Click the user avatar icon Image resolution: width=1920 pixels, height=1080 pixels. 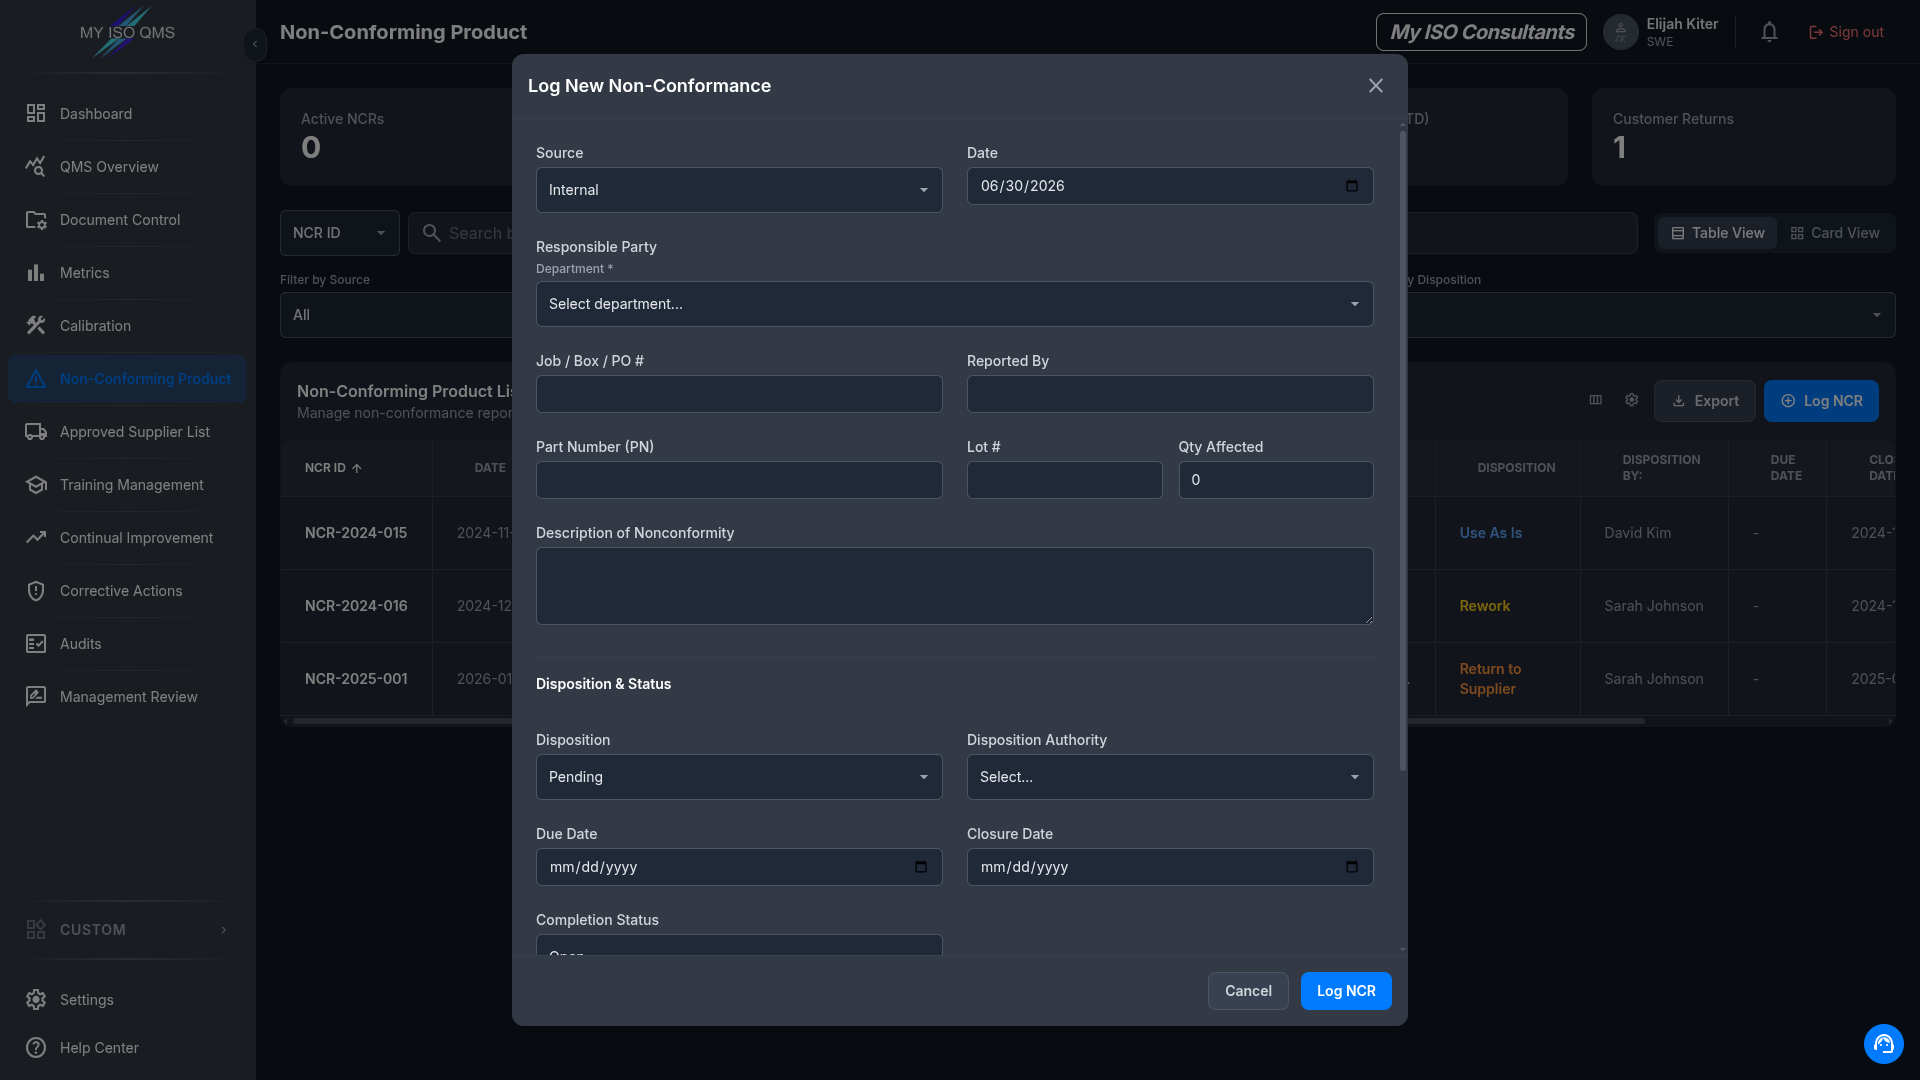pos(1620,32)
